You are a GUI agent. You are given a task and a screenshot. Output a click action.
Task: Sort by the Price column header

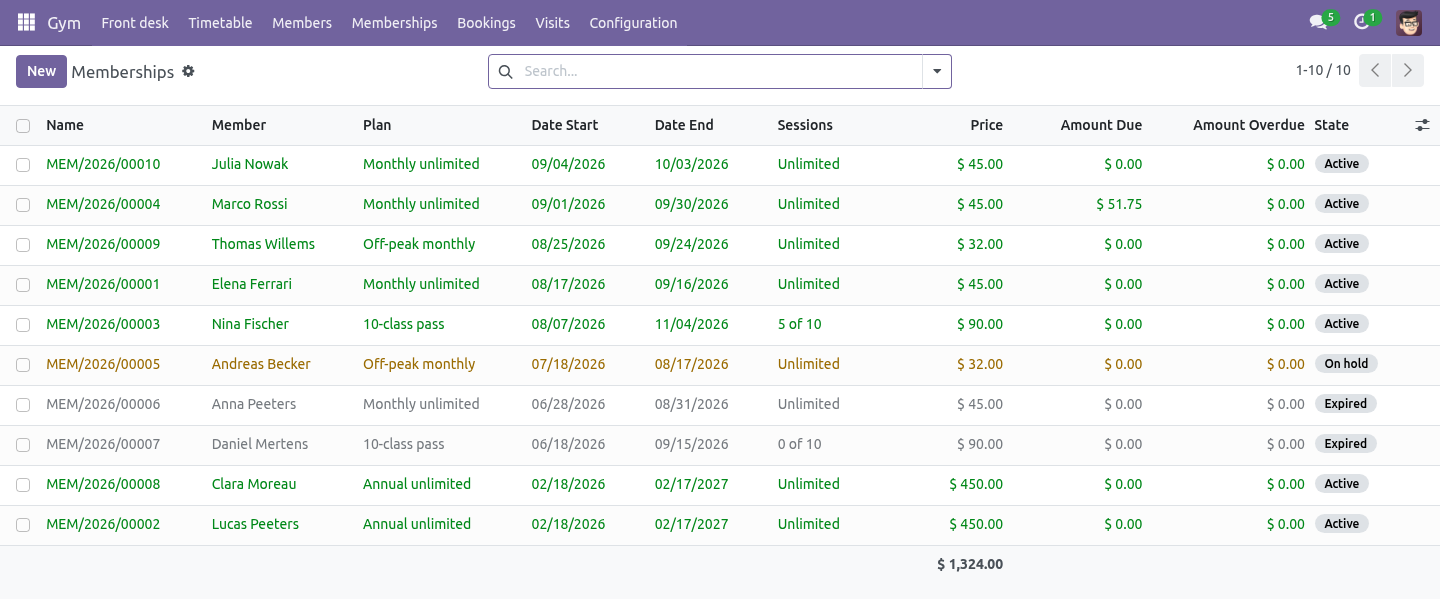click(986, 125)
